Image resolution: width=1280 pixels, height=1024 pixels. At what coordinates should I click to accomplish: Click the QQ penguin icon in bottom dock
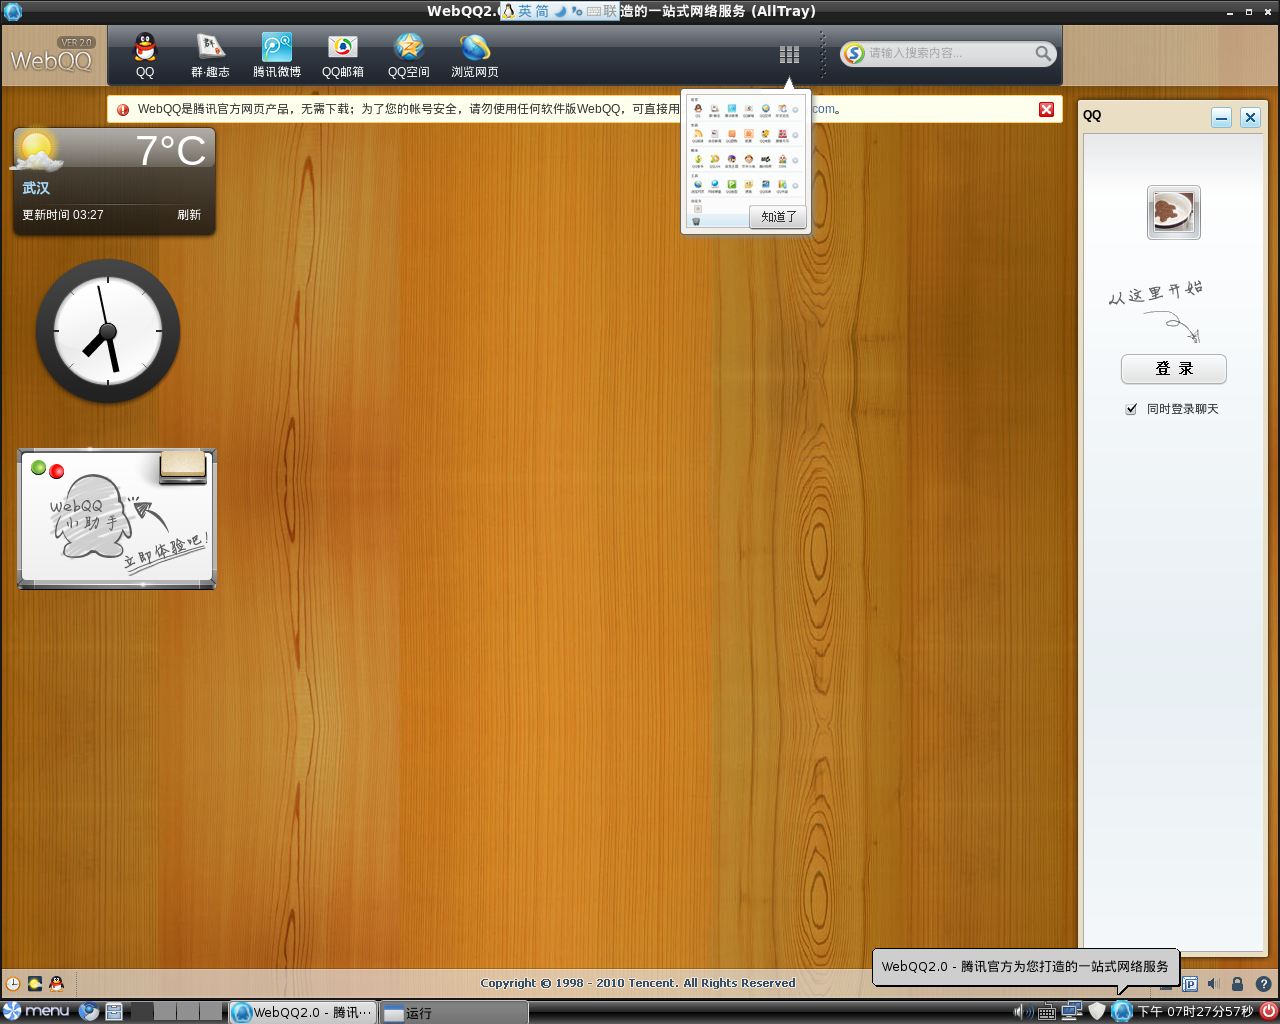pyautogui.click(x=57, y=984)
